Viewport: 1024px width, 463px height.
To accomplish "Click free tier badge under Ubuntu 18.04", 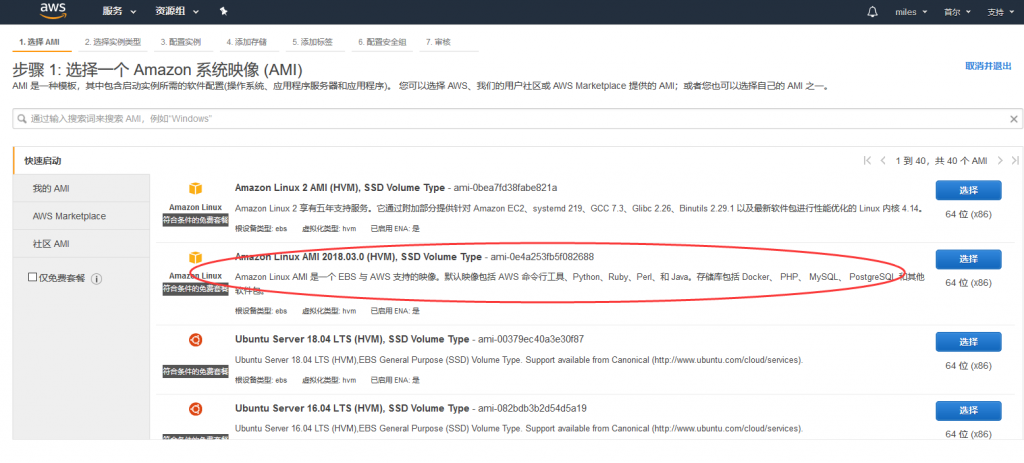I will click(195, 371).
